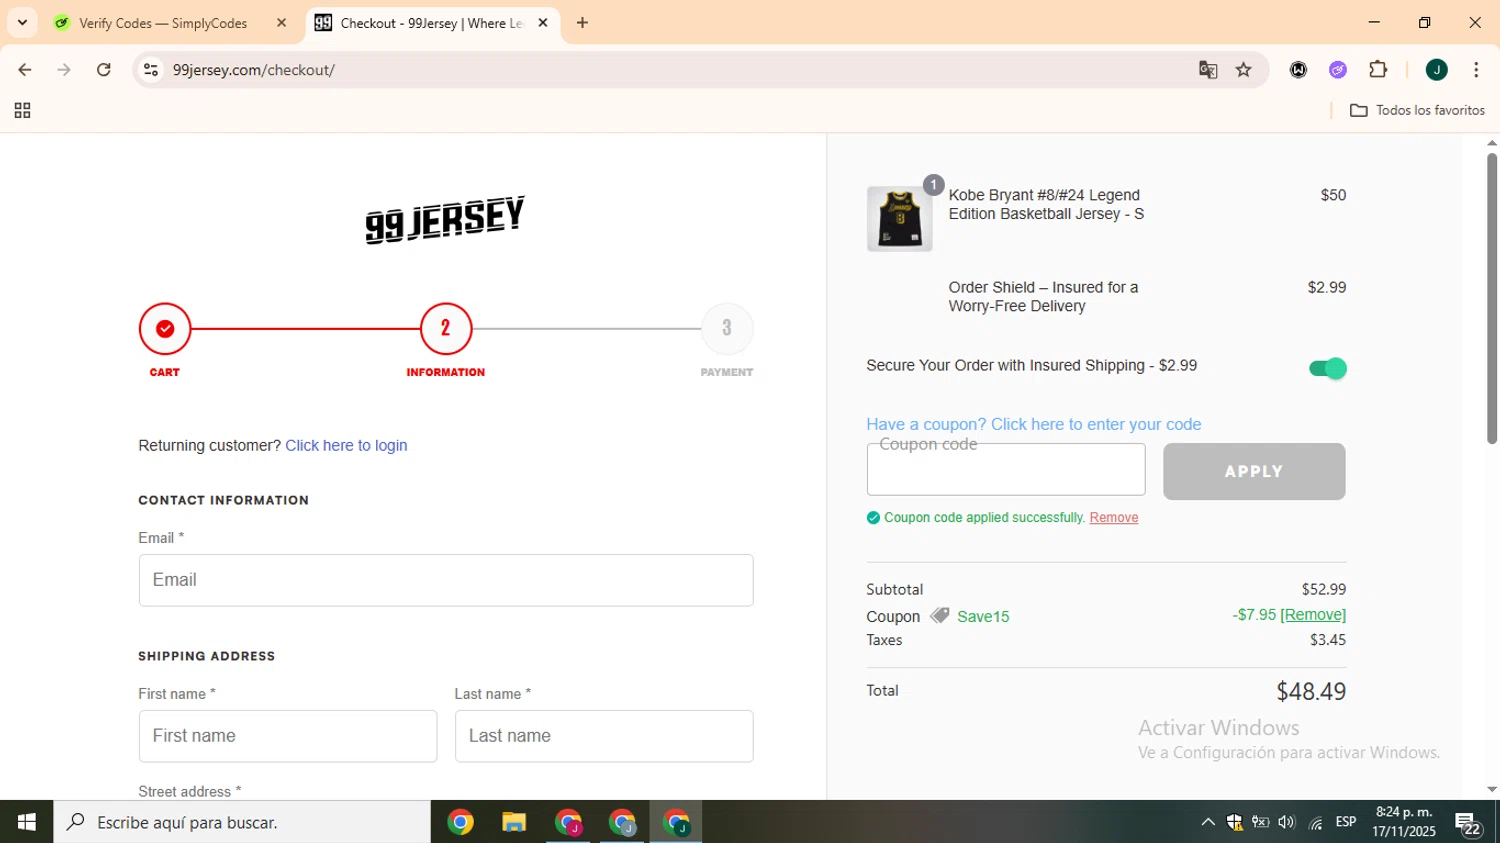Open notification center with 22 badge
1500x843 pixels.
pos(1468,824)
